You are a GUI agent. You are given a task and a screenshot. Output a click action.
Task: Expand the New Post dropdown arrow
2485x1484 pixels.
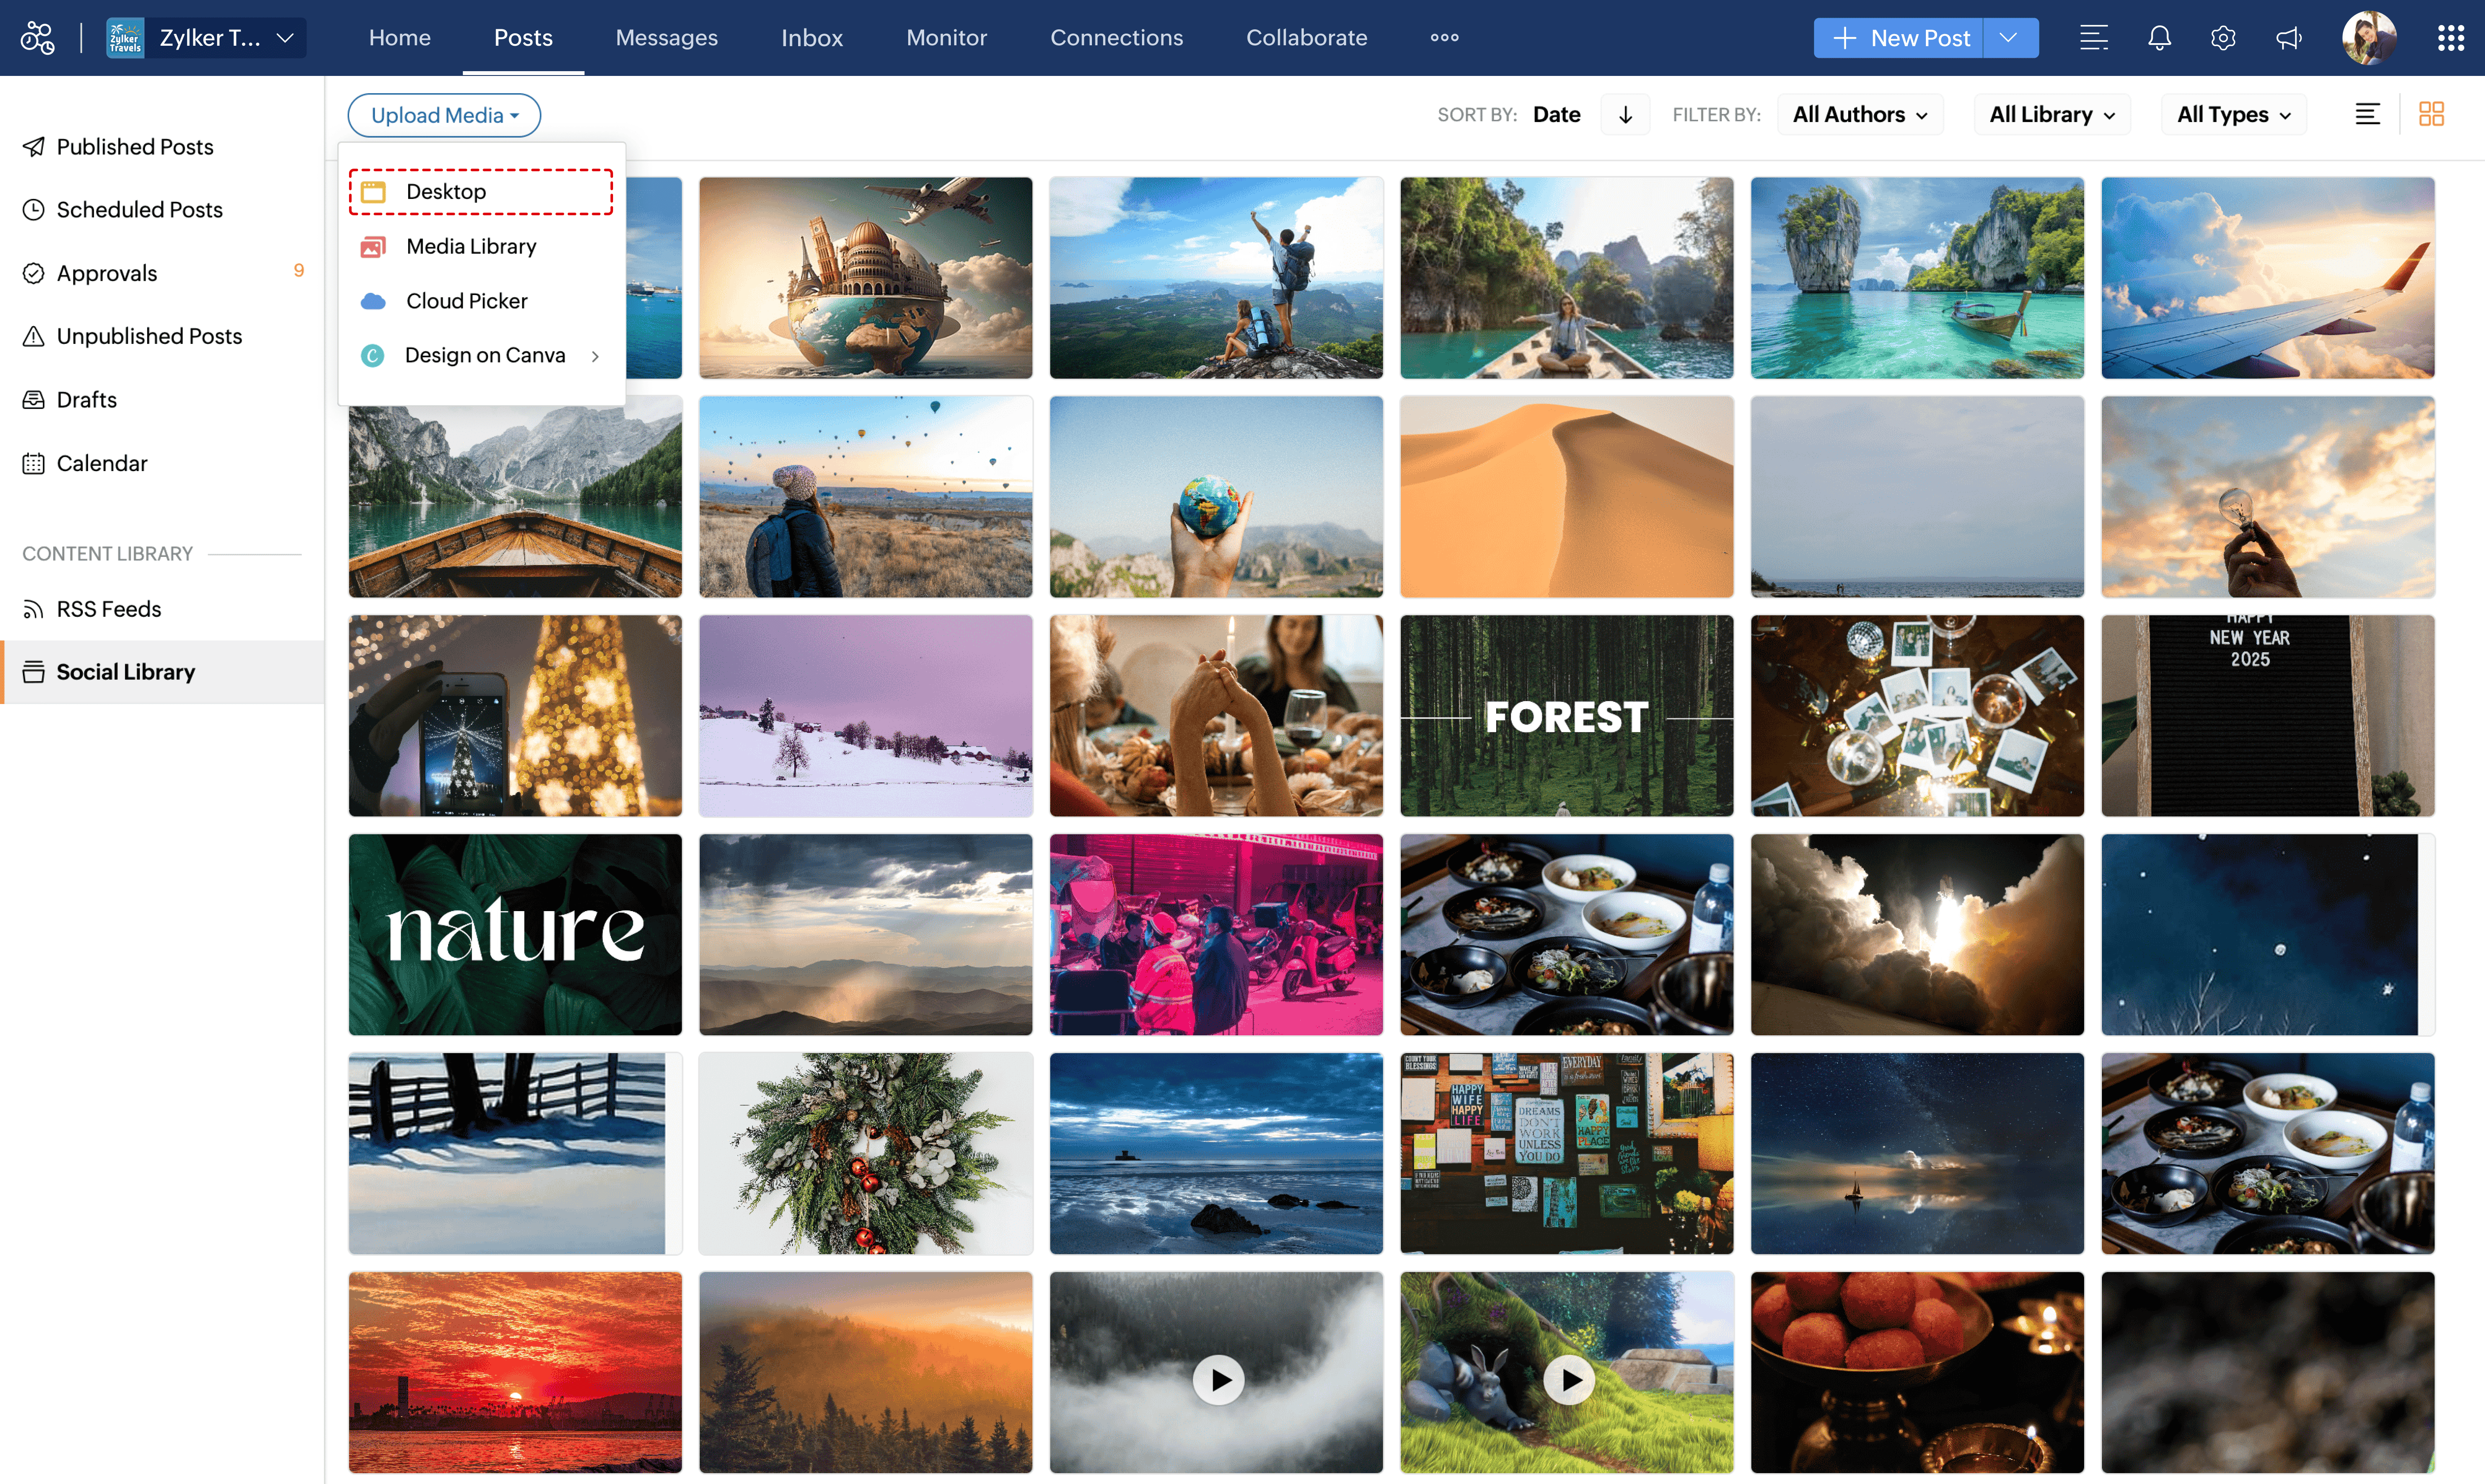pyautogui.click(x=2009, y=38)
